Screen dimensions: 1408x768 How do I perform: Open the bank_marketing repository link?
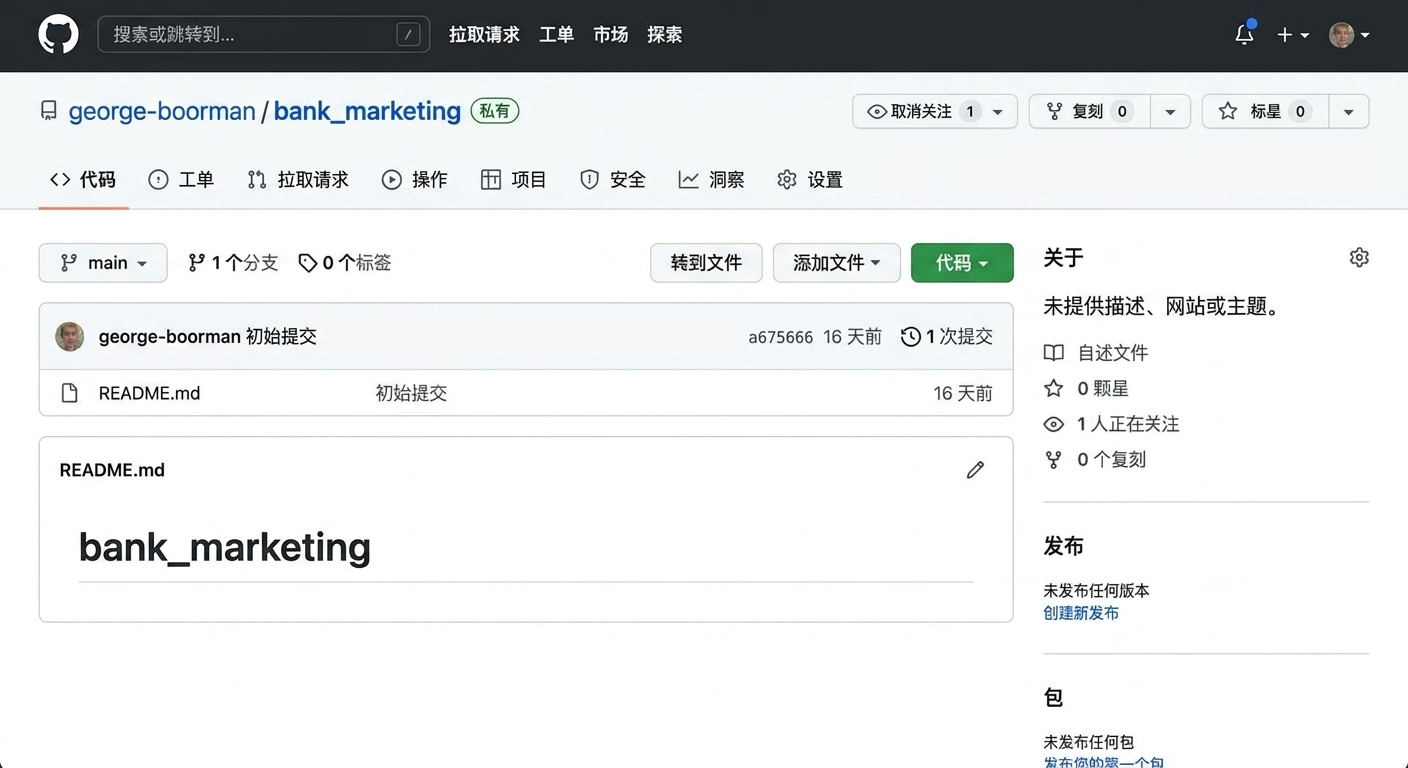pyautogui.click(x=367, y=111)
